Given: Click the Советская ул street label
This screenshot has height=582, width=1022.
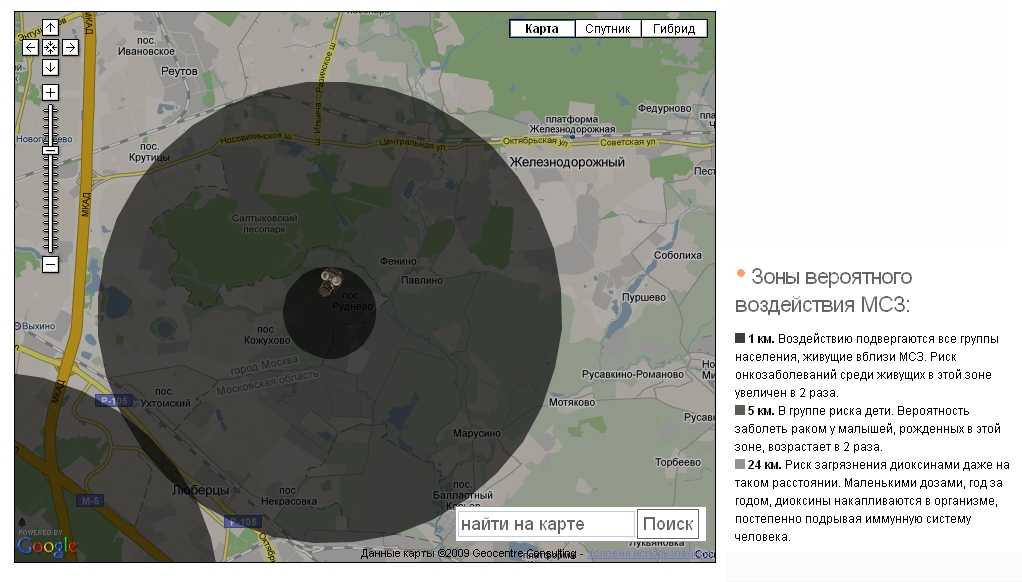Looking at the screenshot, I should point(627,142).
